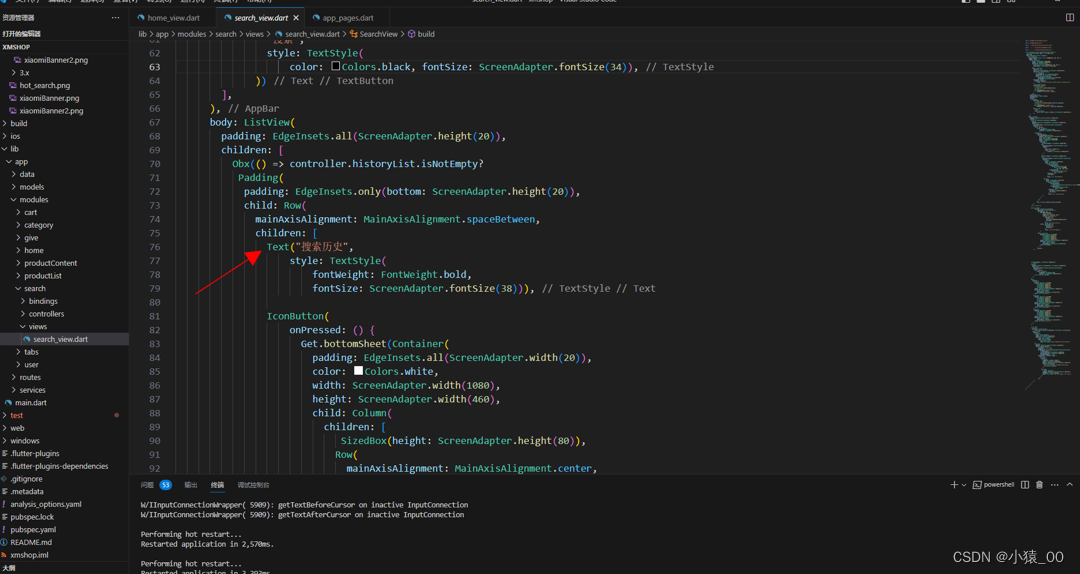Viewport: 1080px width, 574px height.
Task: Select the powershell terminal entry
Action: (993, 485)
